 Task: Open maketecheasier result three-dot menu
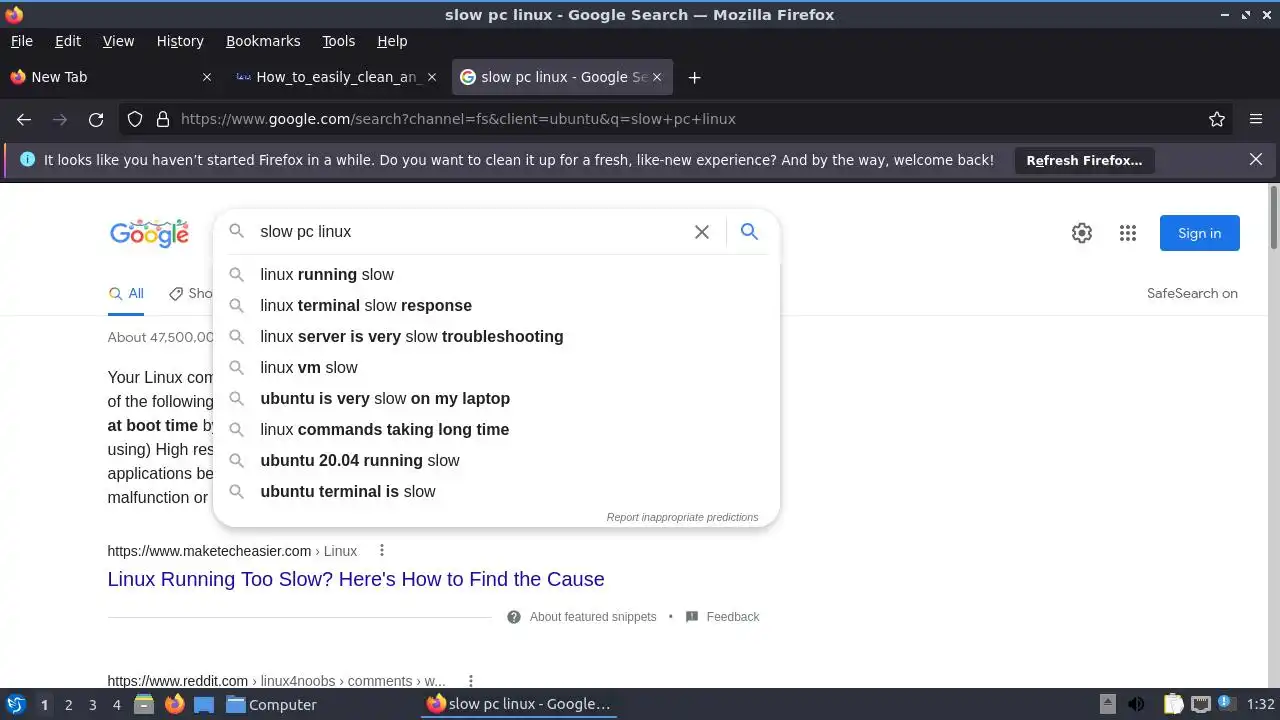coord(382,551)
